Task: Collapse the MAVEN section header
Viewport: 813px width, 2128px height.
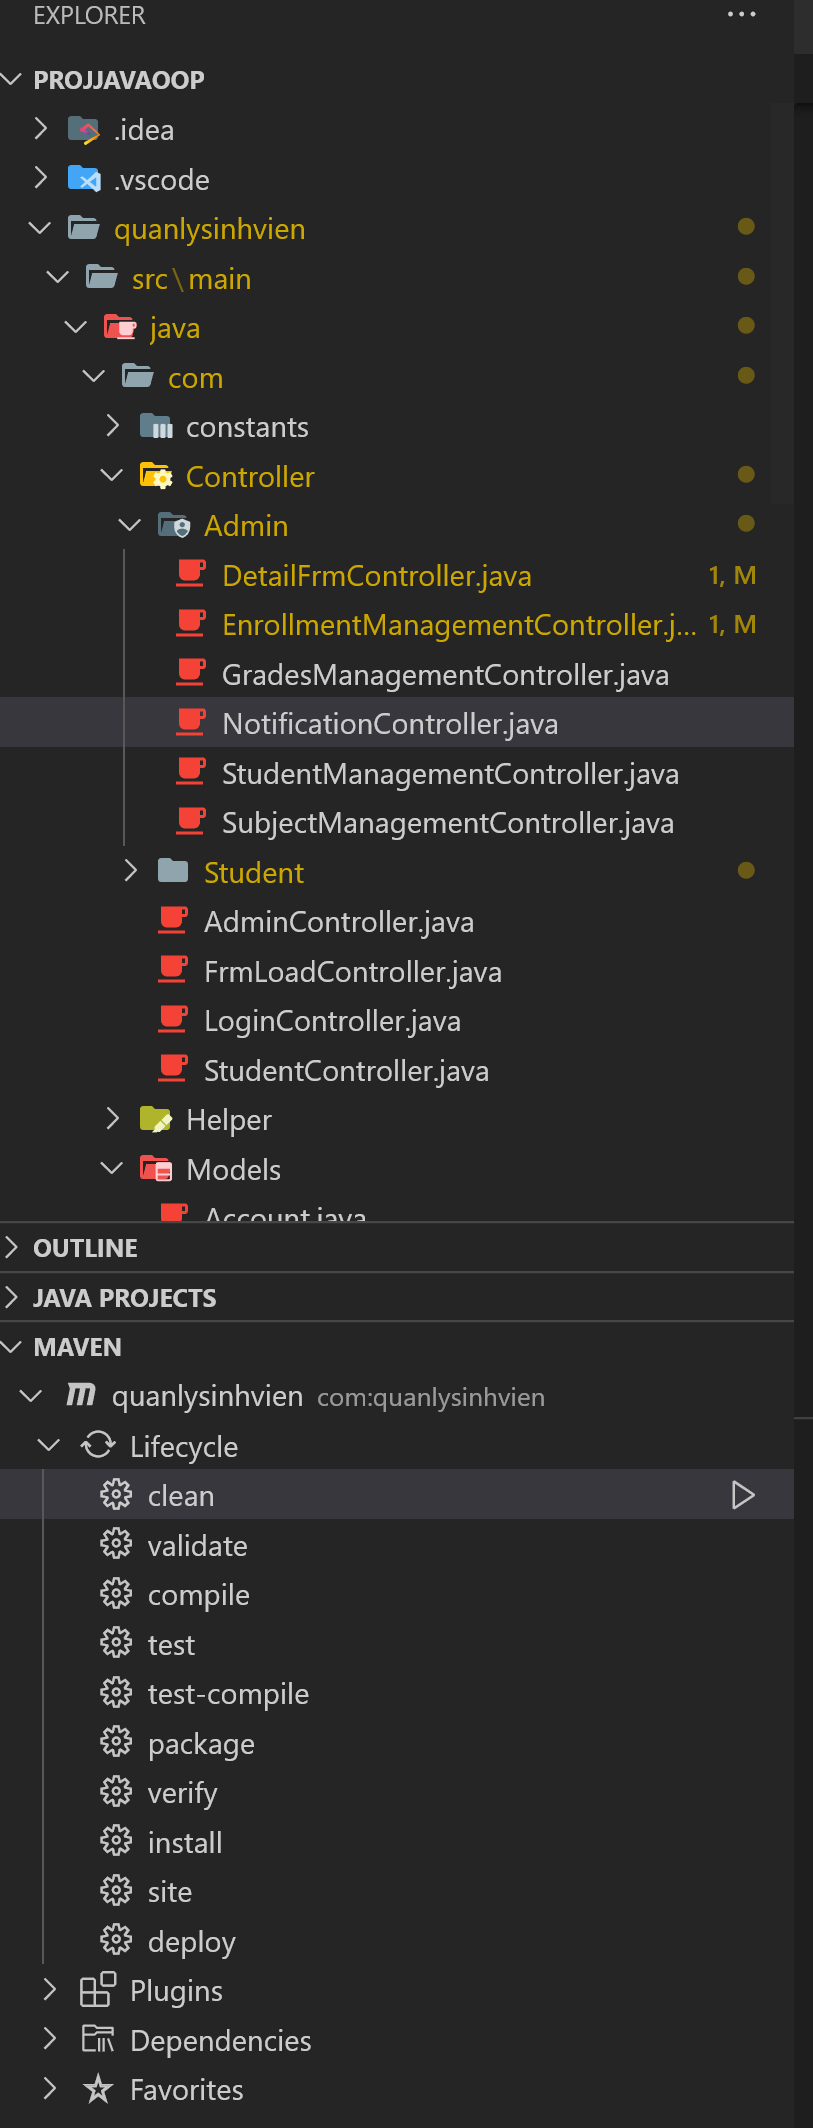Action: click(77, 1346)
